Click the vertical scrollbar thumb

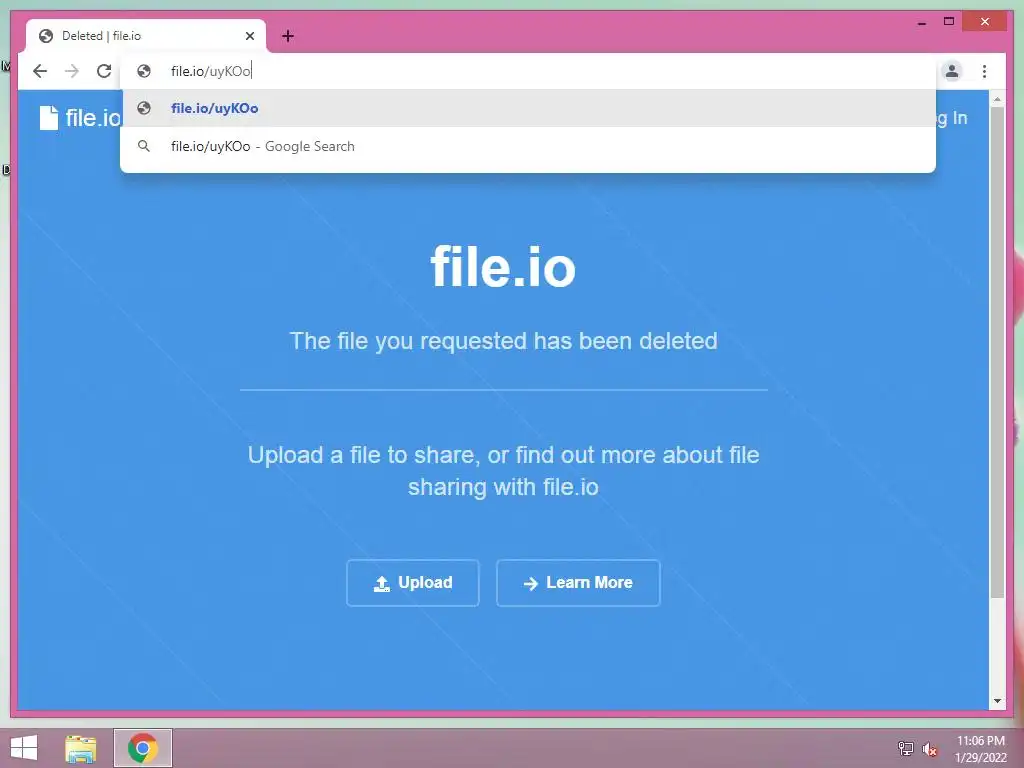pos(997,353)
